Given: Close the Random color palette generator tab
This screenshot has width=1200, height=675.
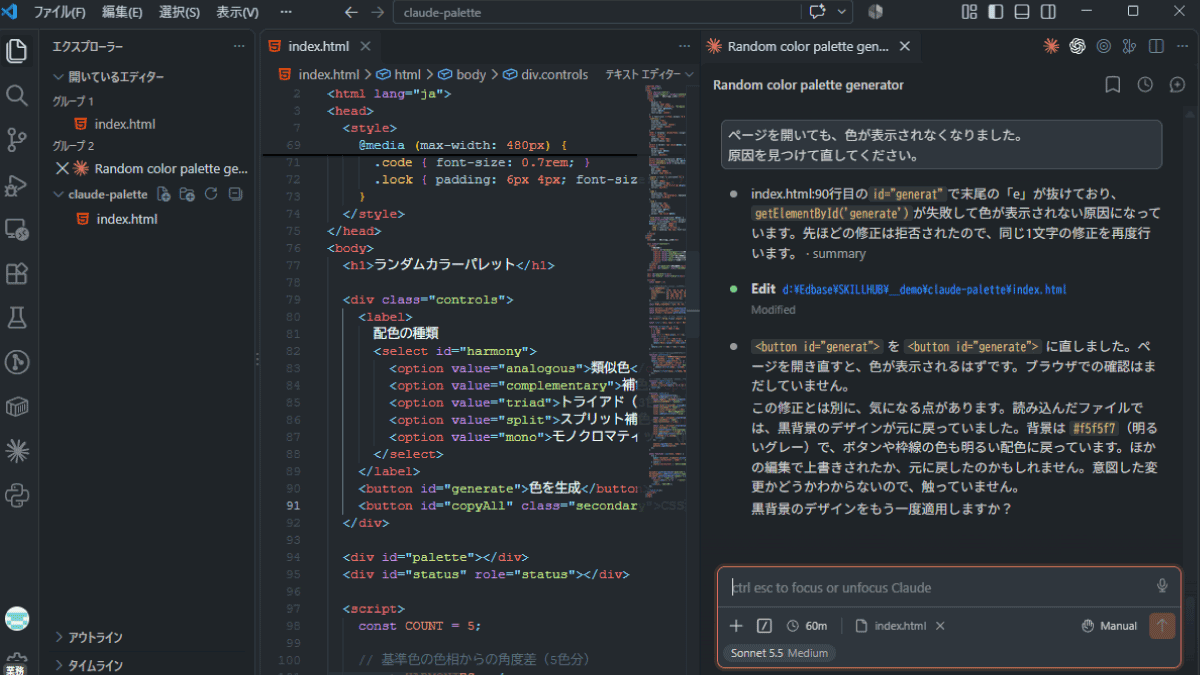Looking at the screenshot, I should point(905,46).
